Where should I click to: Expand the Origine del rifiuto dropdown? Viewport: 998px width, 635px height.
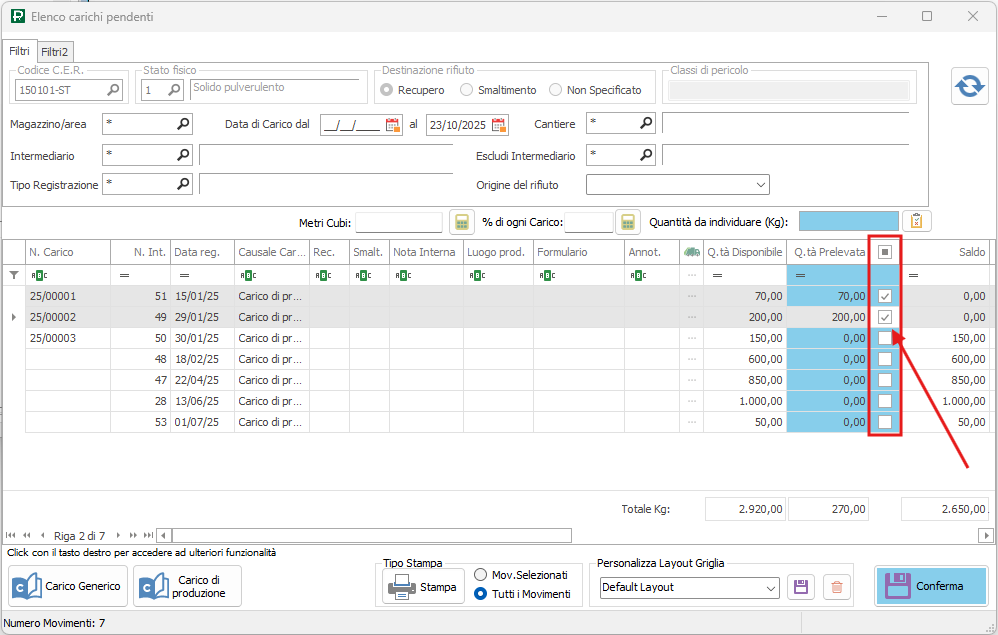point(761,185)
